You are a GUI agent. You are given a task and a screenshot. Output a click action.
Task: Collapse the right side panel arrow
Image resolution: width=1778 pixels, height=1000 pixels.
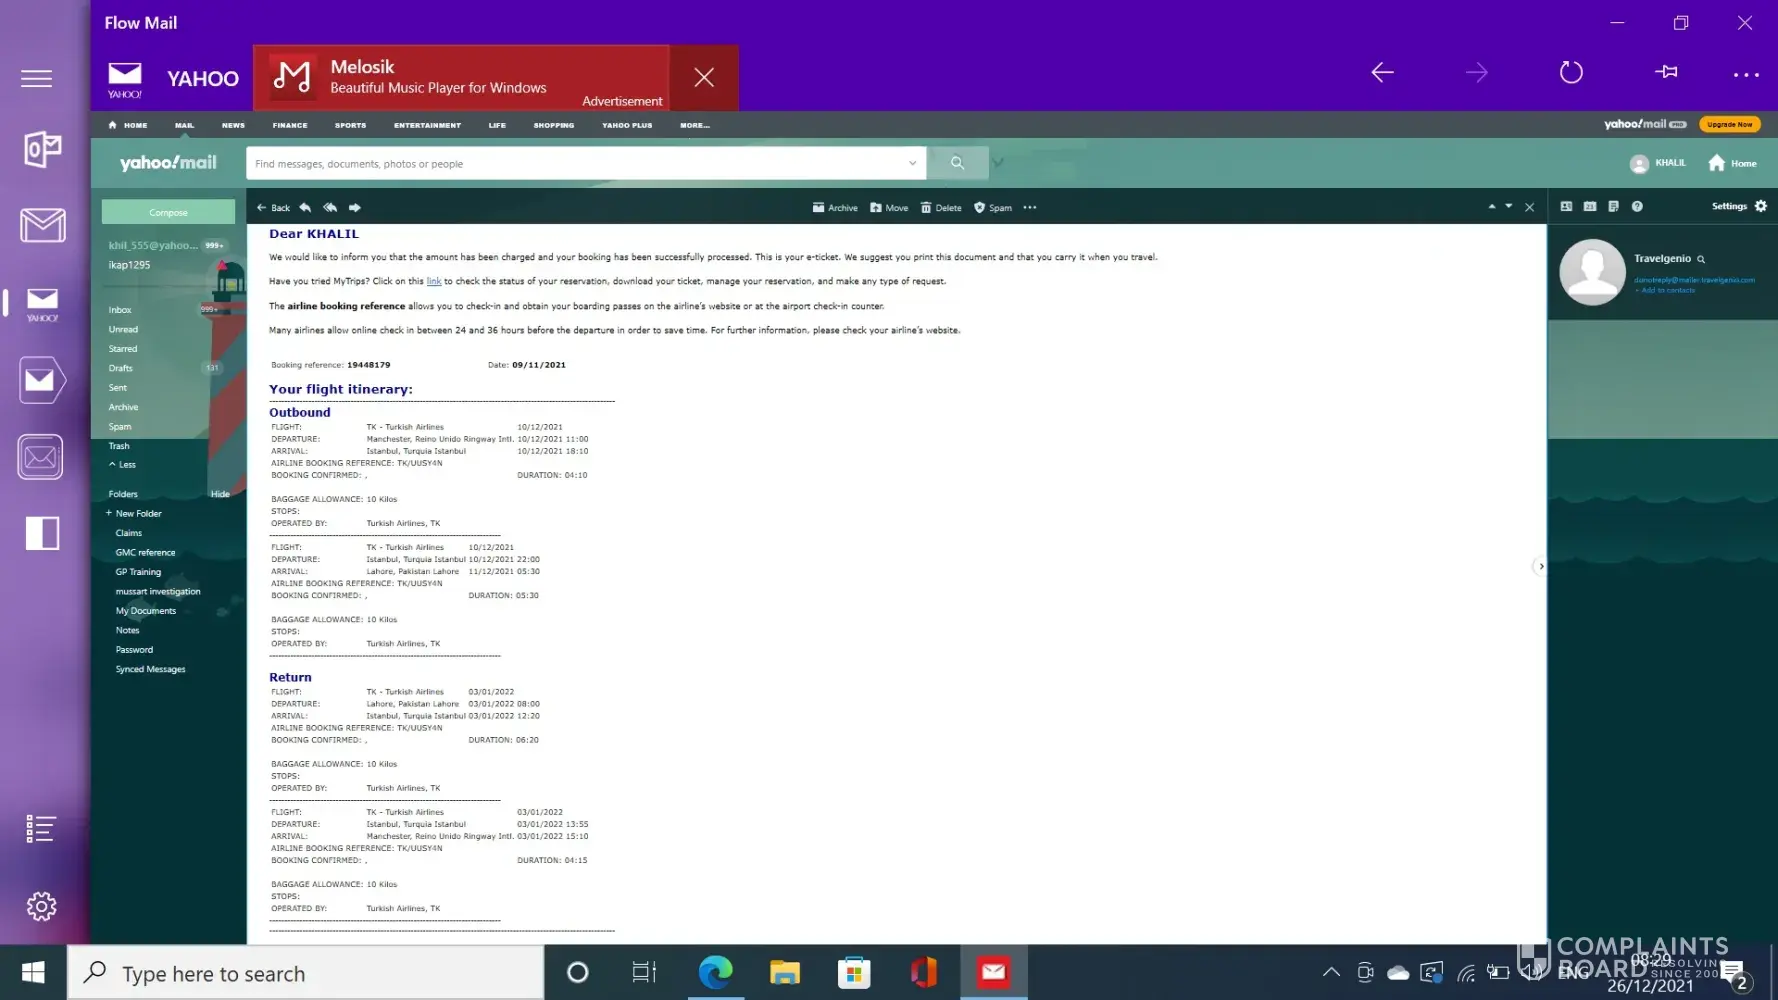tap(1541, 566)
